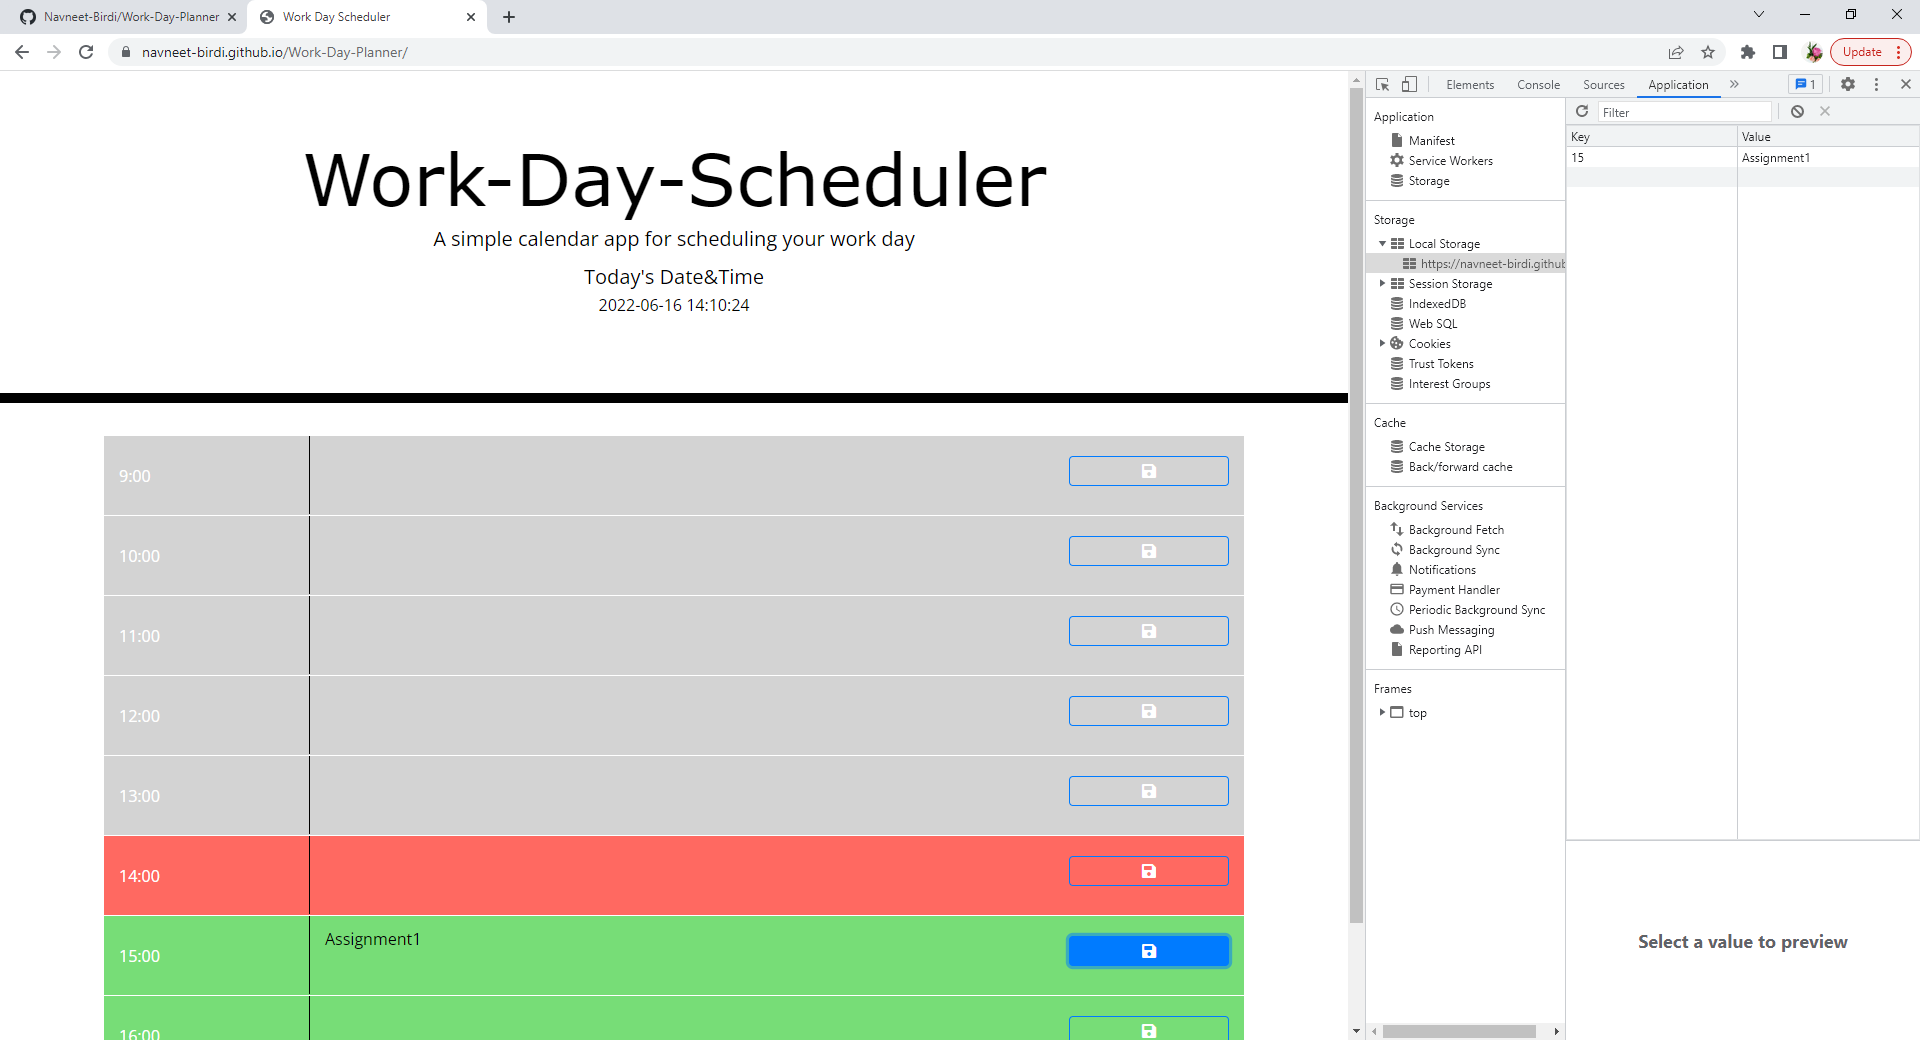Image resolution: width=1920 pixels, height=1040 pixels.
Task: Expand the top frame node
Action: 1382,713
